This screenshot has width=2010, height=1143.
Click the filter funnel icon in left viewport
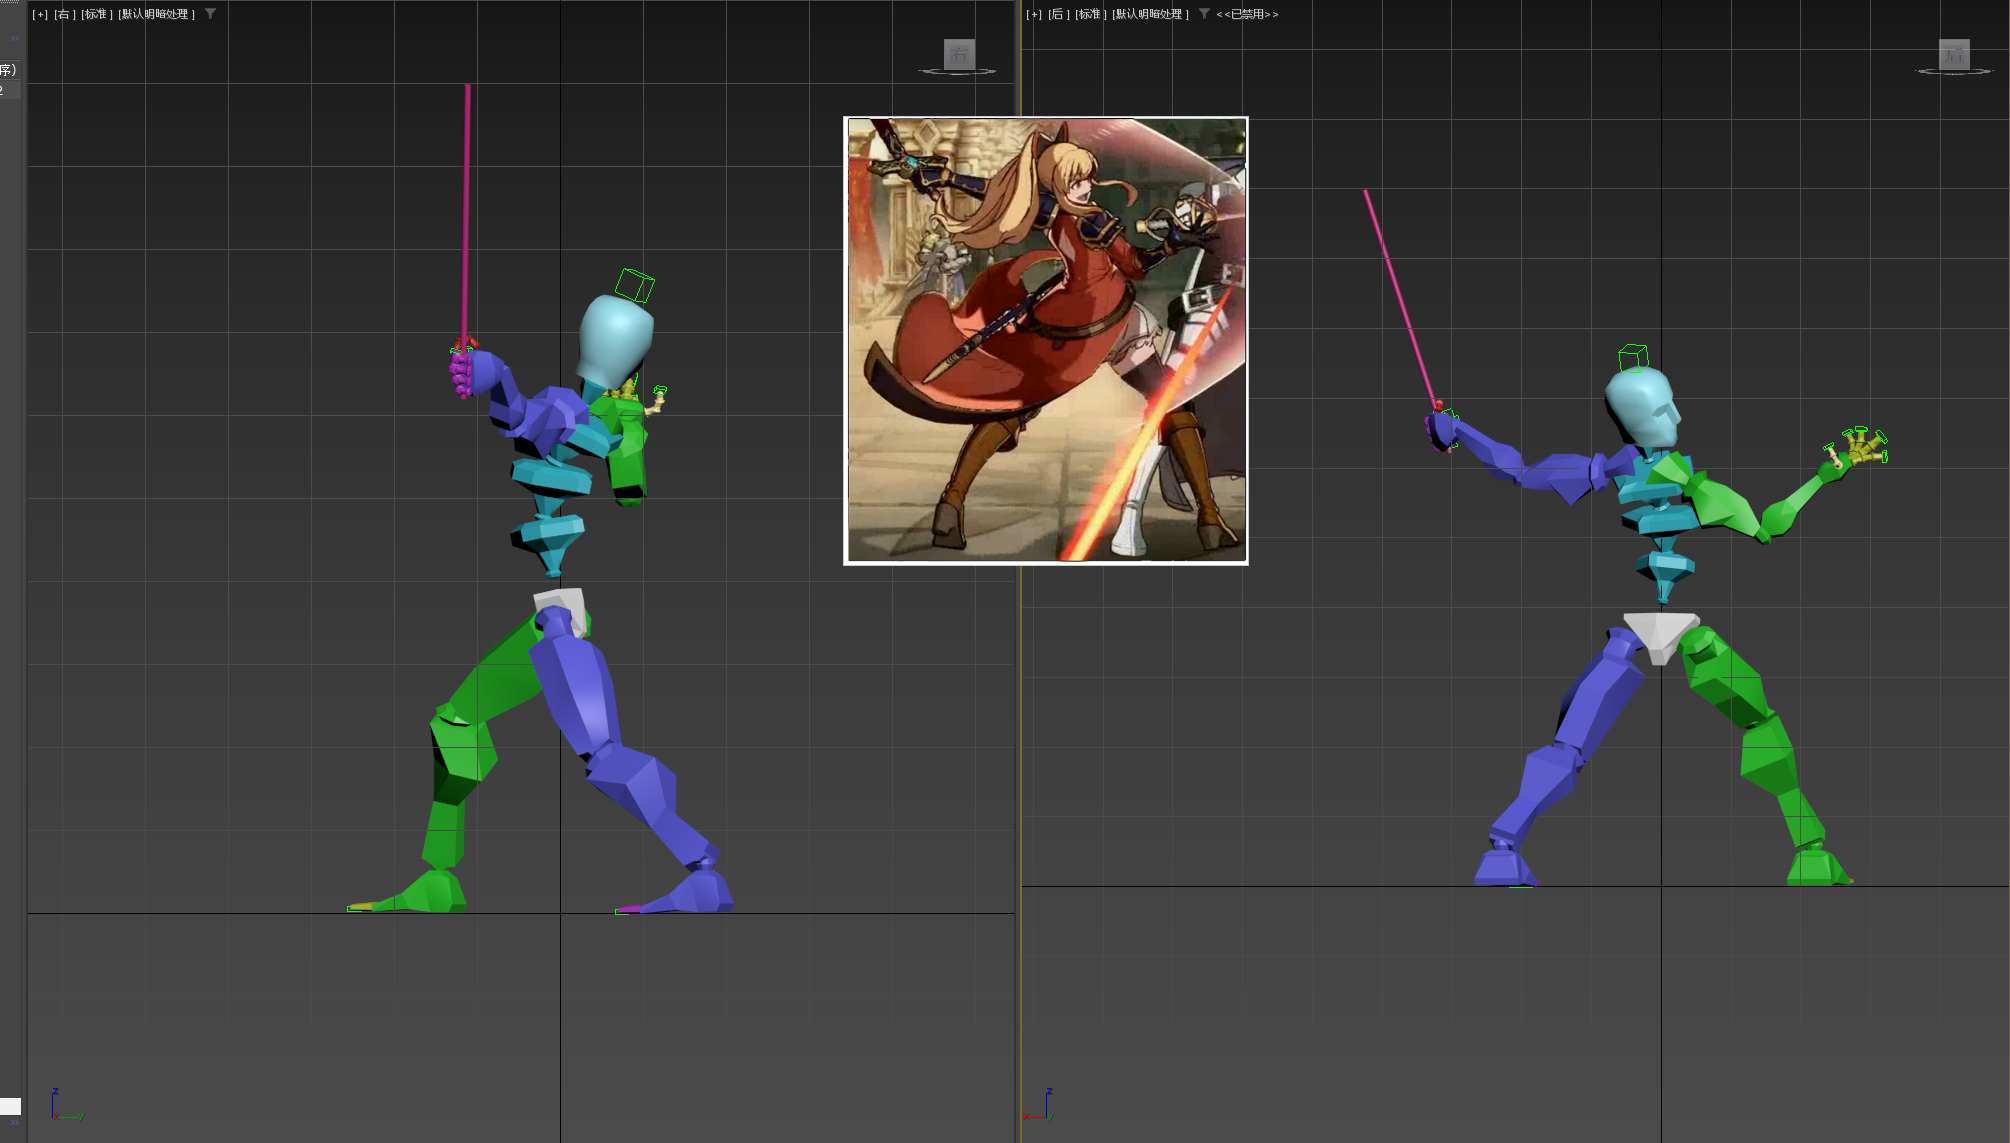(x=210, y=14)
